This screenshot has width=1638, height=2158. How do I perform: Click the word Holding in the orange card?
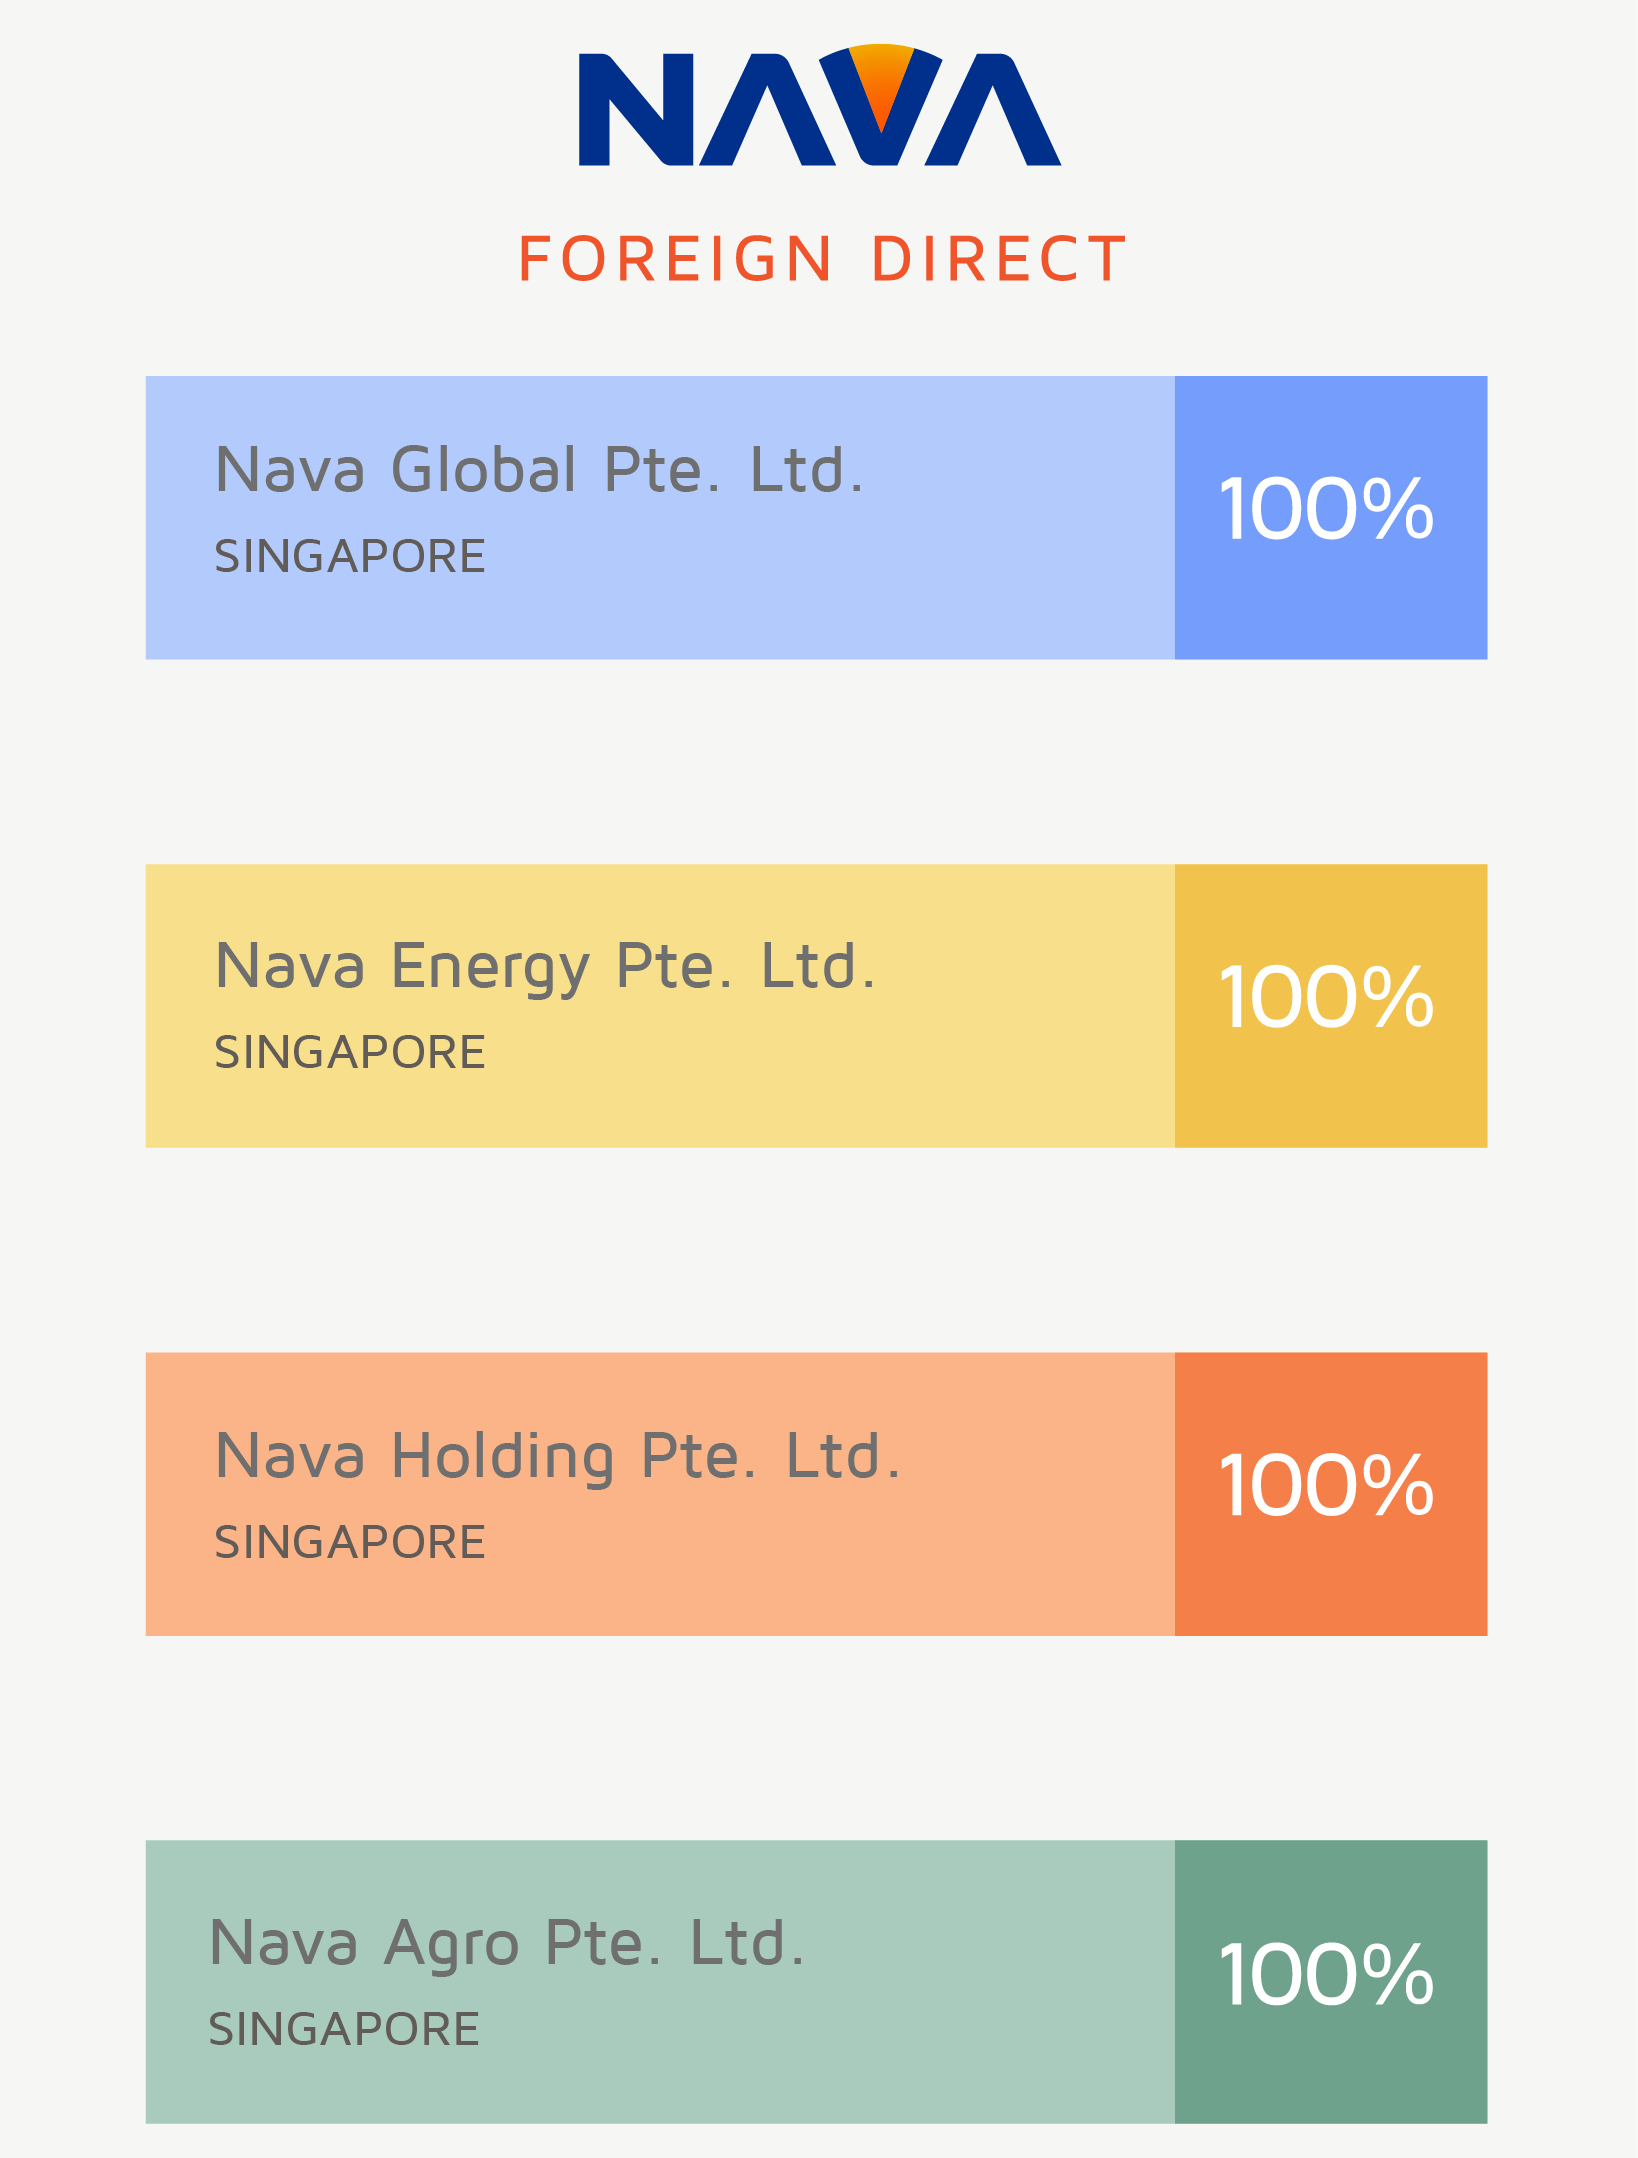click(x=502, y=1456)
